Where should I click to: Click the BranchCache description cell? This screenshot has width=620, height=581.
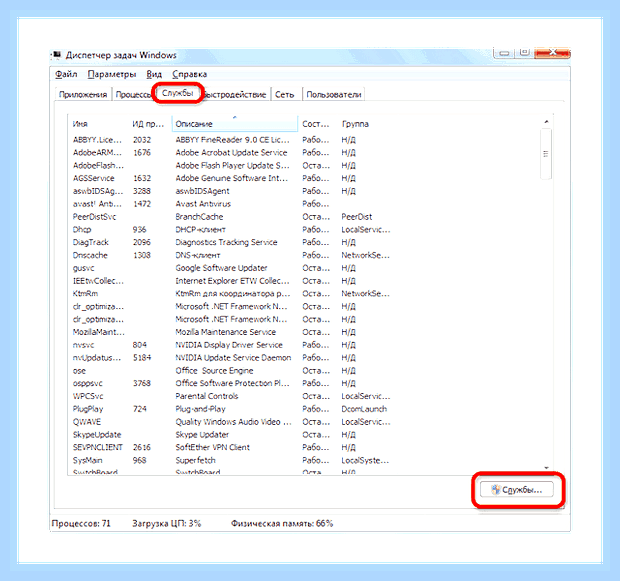pyautogui.click(x=199, y=217)
